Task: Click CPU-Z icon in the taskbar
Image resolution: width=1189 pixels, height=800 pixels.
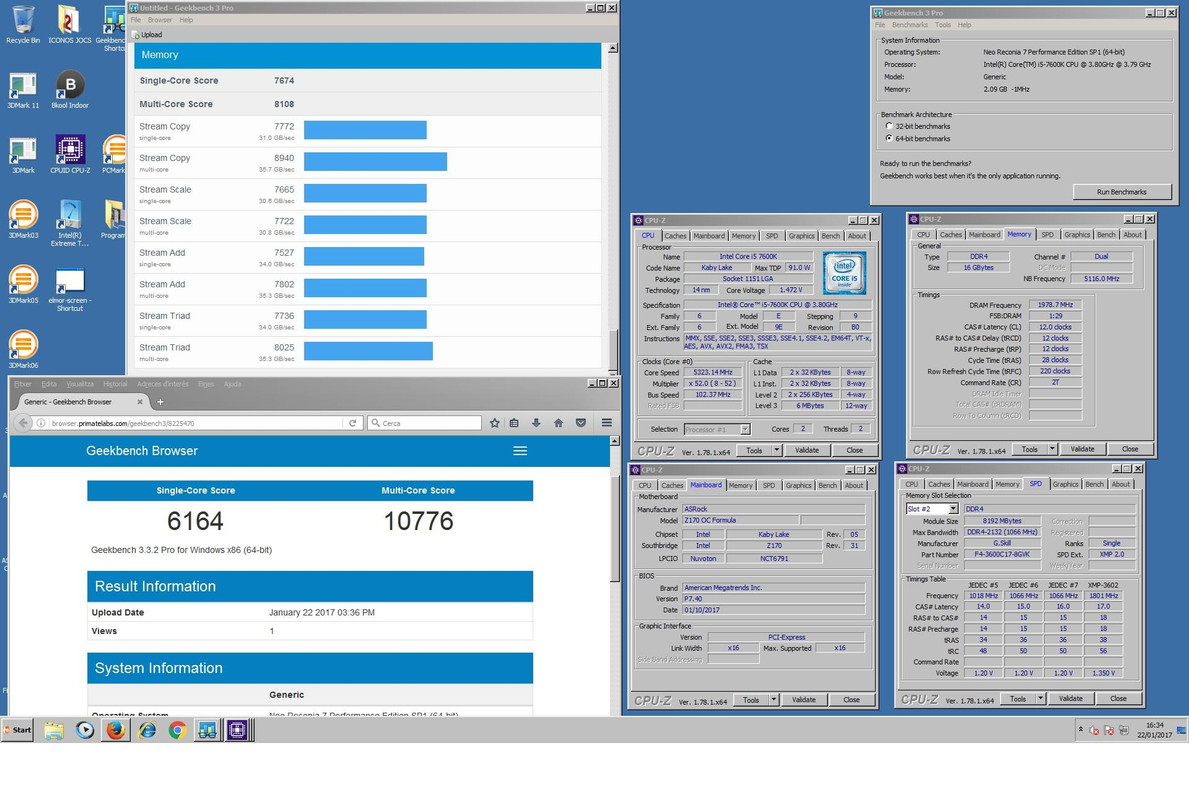Action: (237, 730)
